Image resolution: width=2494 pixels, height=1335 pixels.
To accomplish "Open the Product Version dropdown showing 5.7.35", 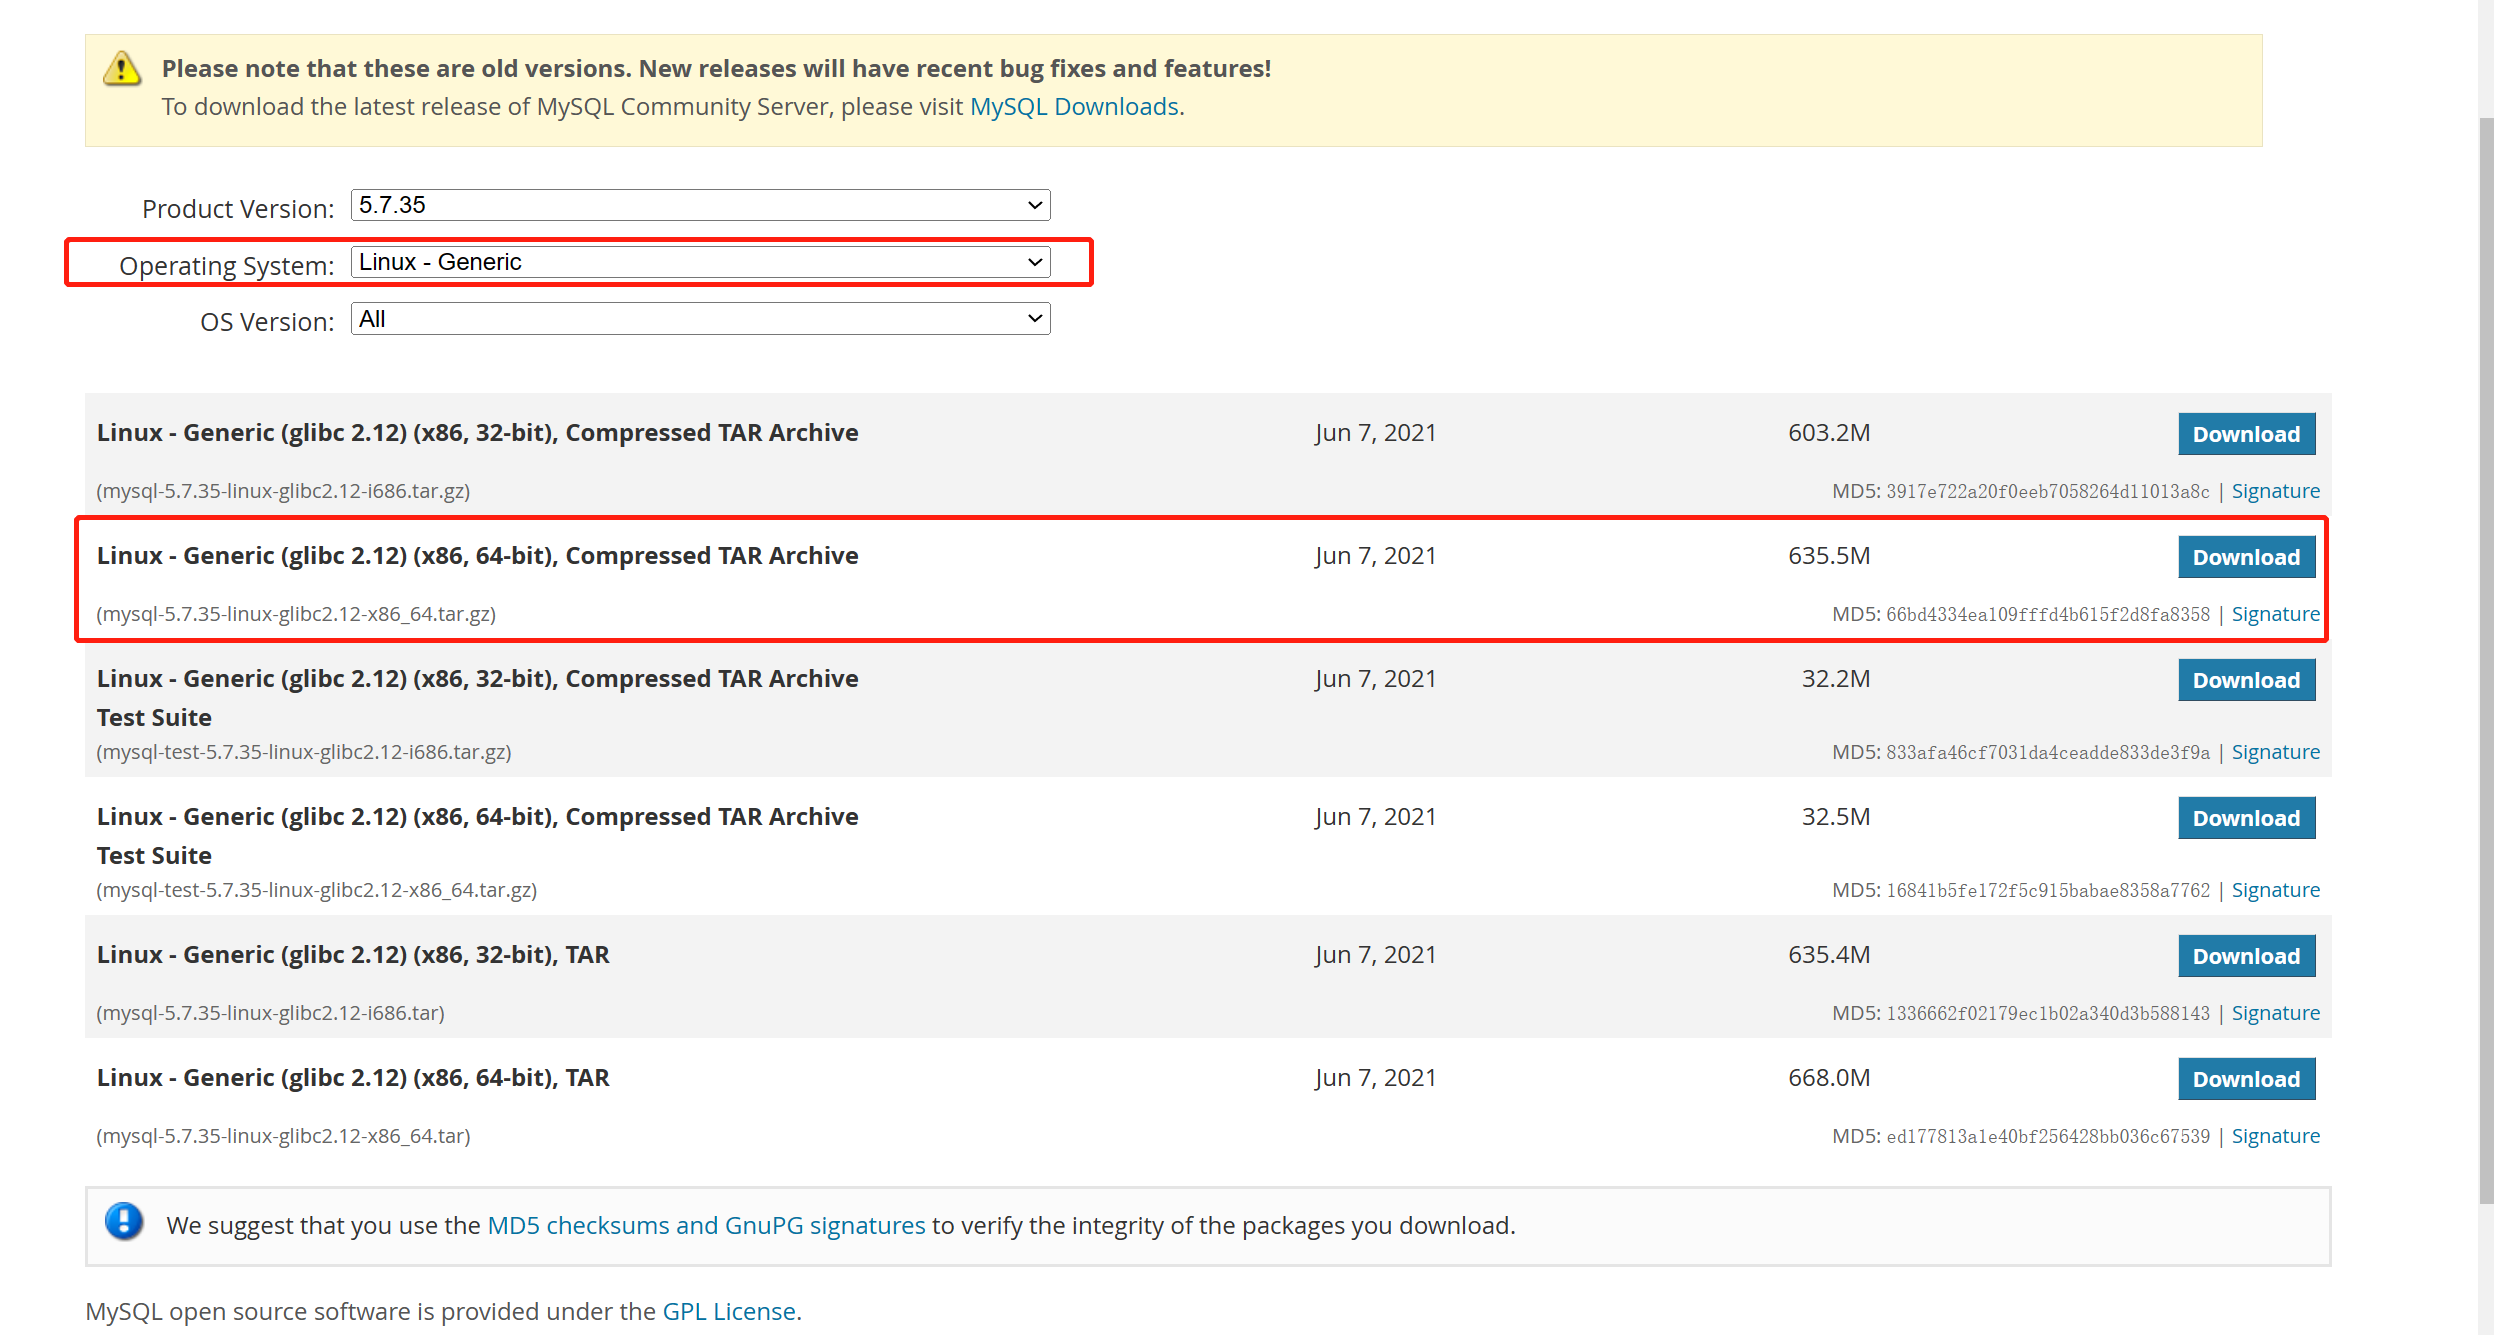I will click(x=700, y=205).
